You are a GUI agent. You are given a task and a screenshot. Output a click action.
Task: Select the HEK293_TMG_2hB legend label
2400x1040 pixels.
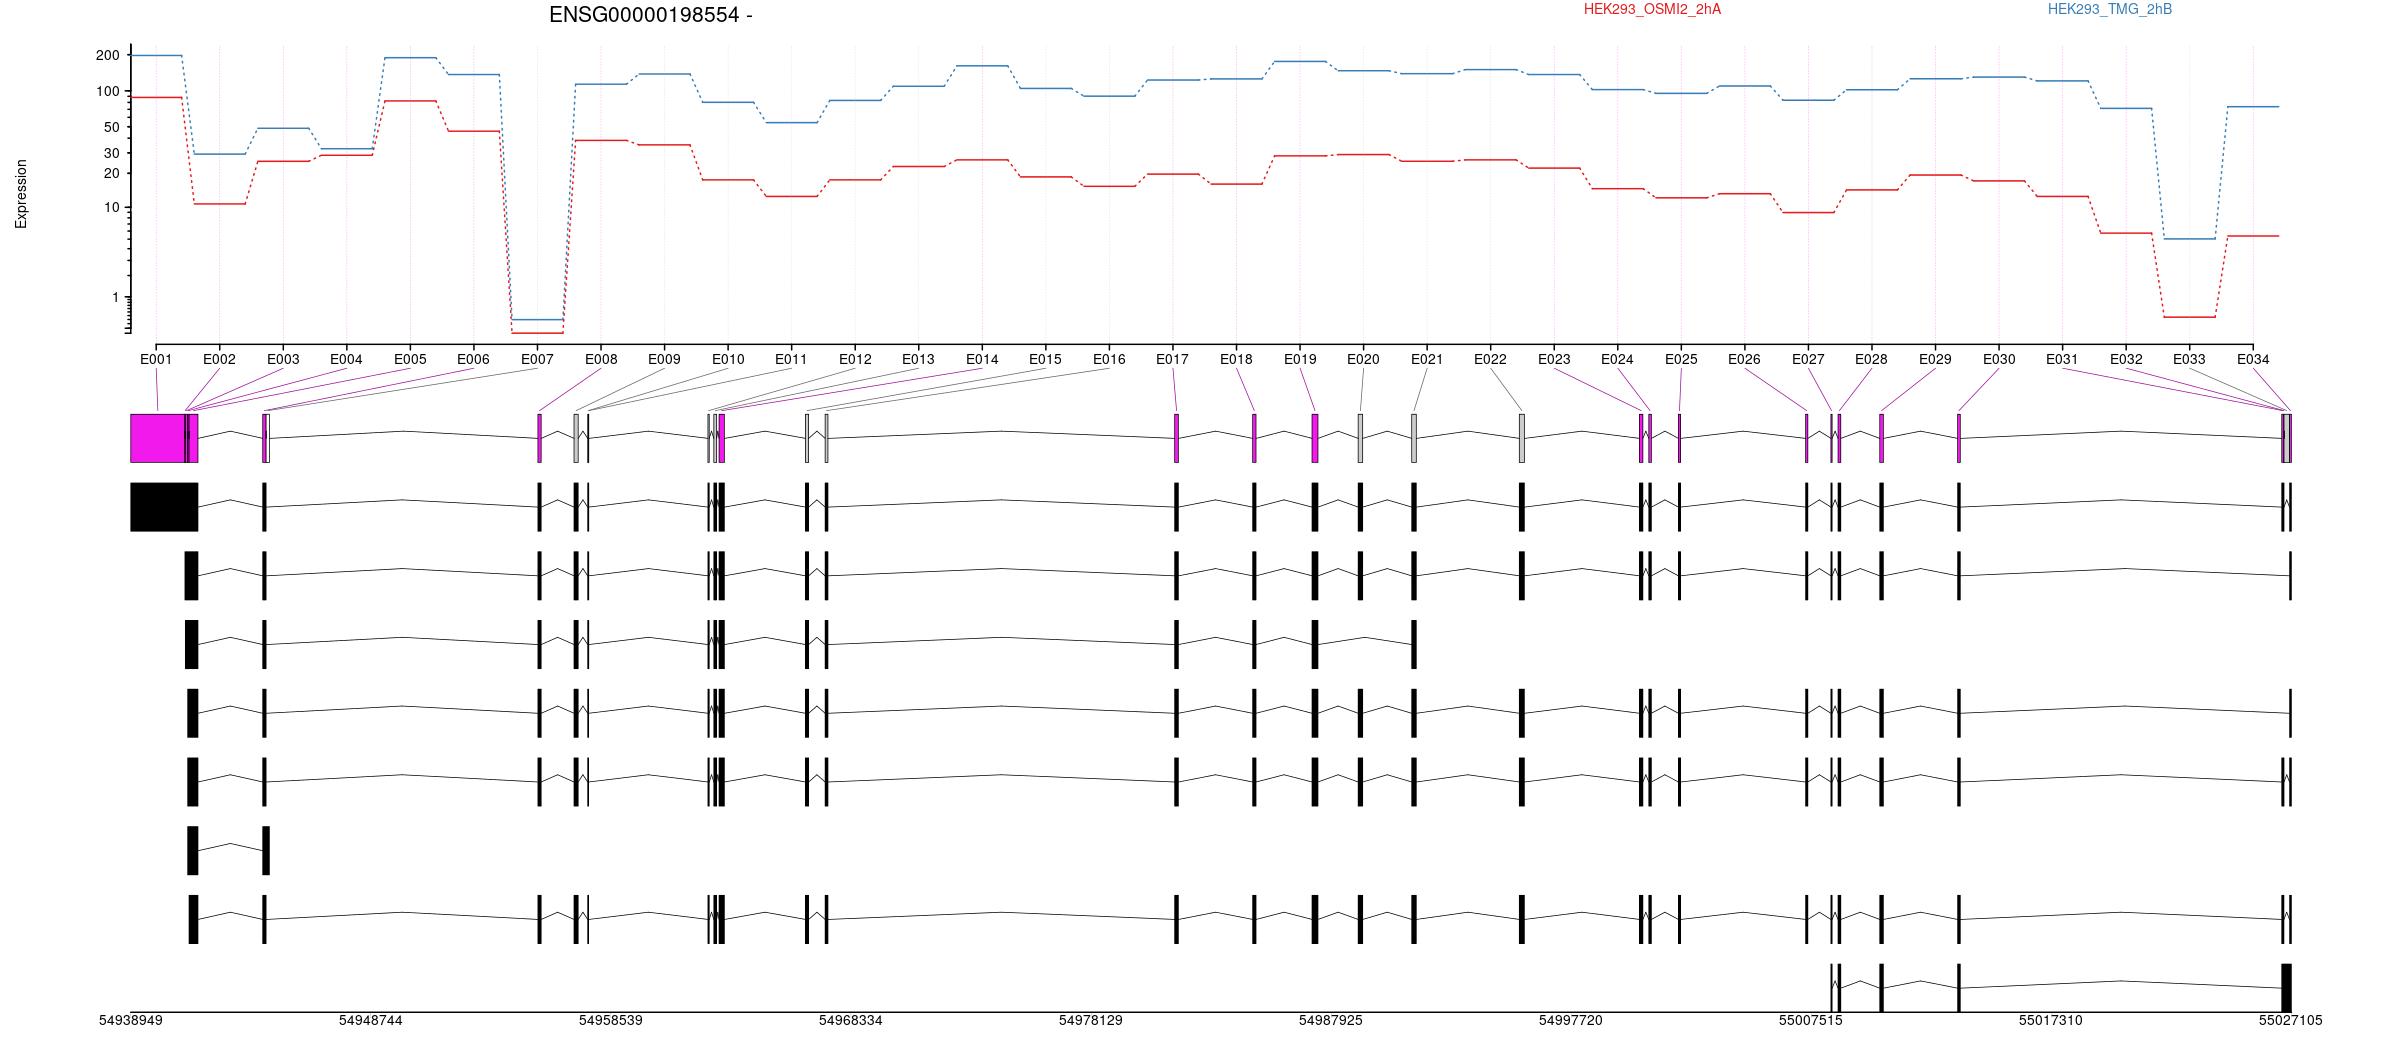2109,9
